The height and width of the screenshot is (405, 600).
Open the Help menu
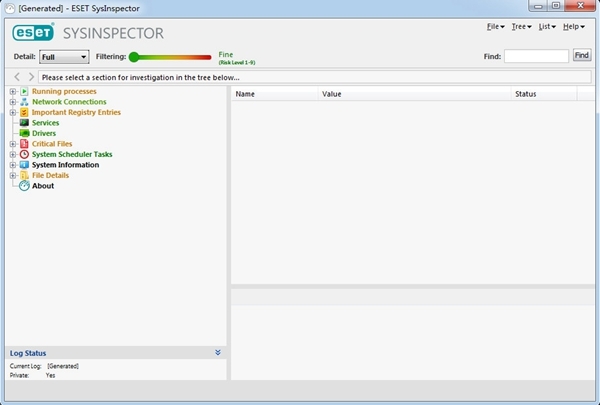(574, 26)
